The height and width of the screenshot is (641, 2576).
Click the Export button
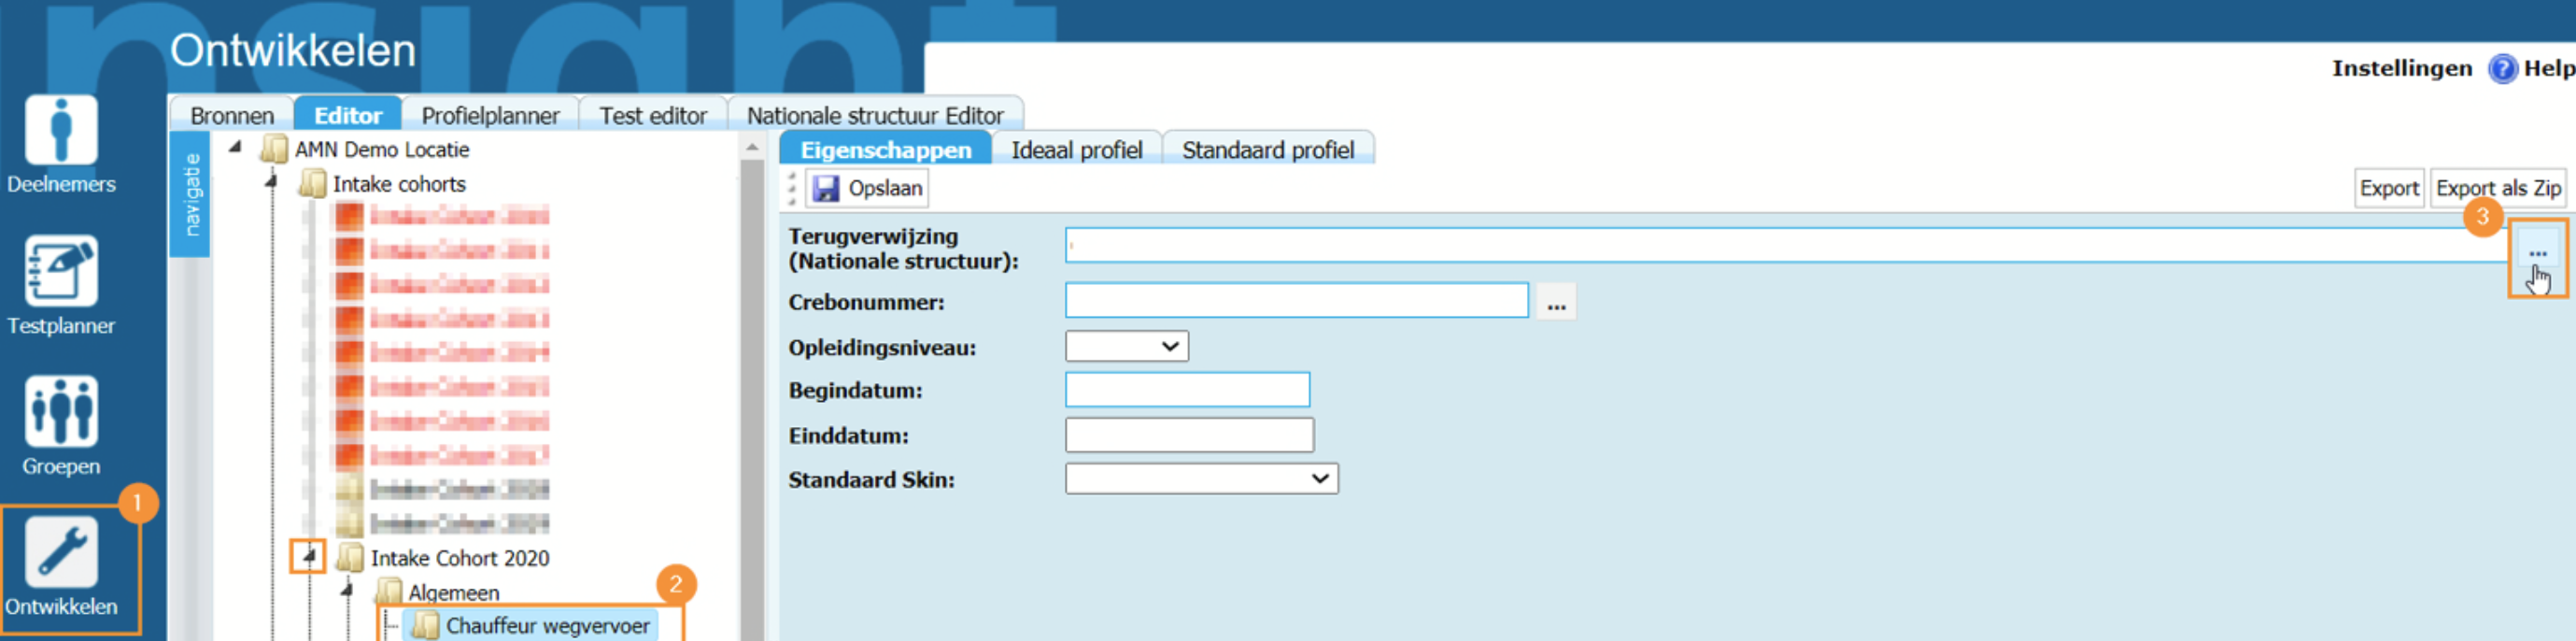pos(2388,188)
